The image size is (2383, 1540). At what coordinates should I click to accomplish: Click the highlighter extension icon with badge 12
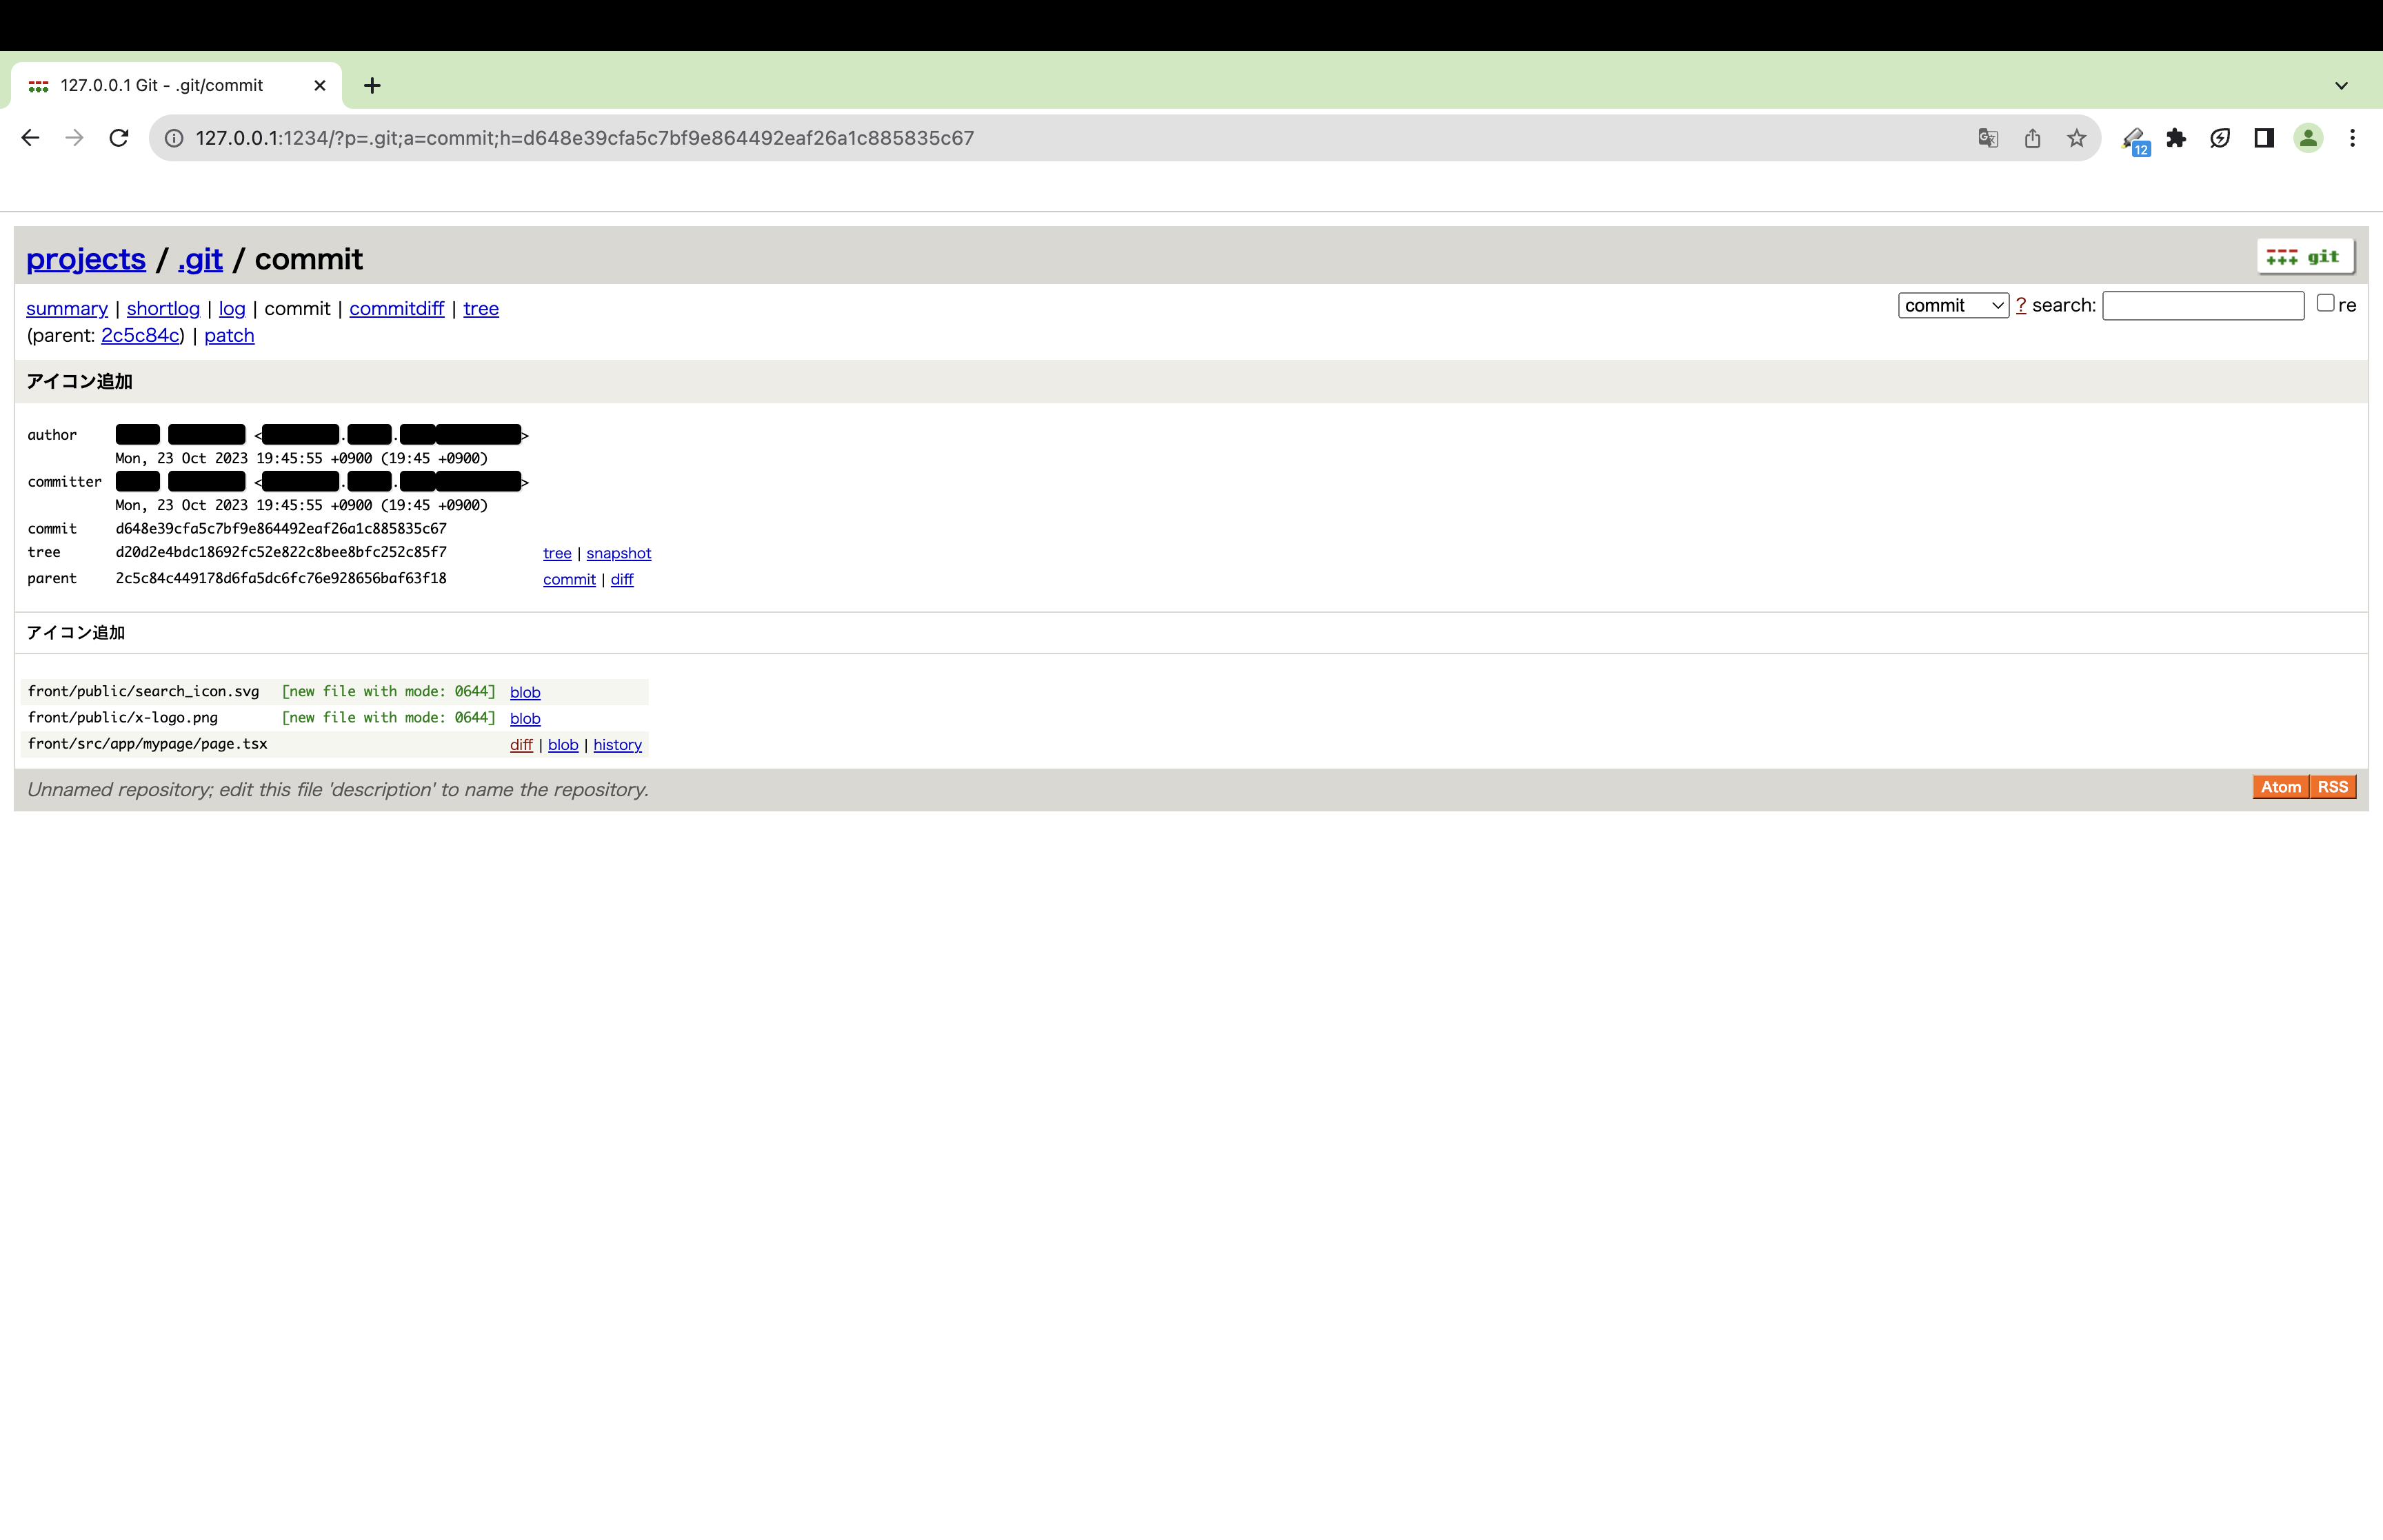click(2133, 138)
